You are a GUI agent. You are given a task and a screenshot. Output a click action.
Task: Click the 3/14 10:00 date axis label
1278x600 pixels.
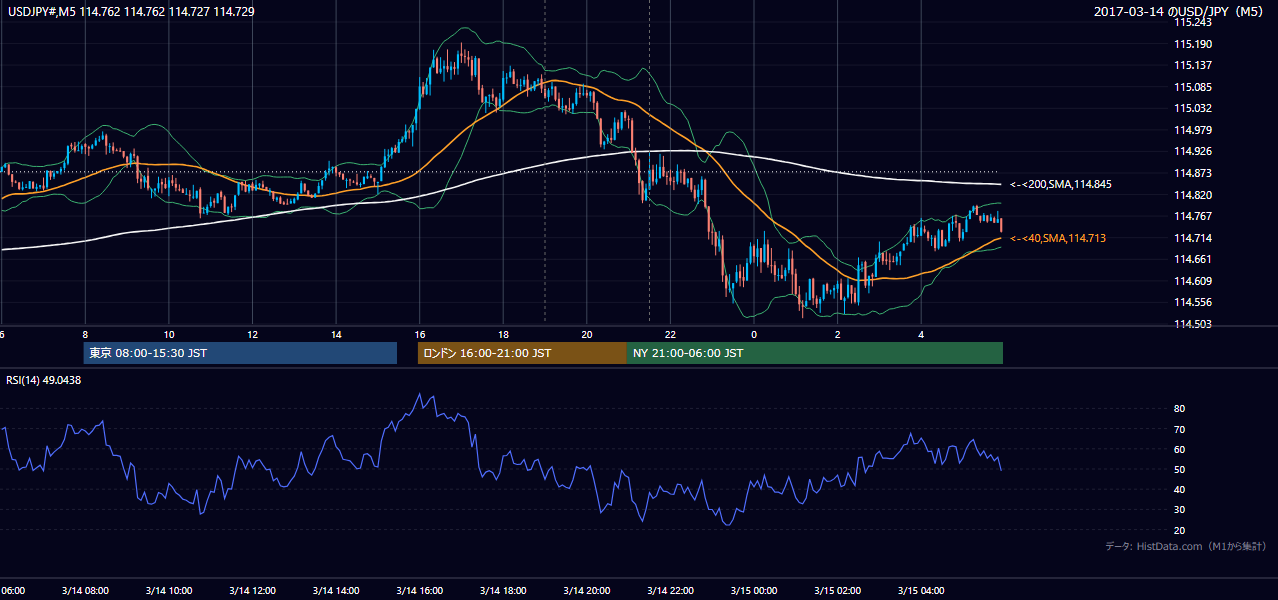[x=169, y=590]
